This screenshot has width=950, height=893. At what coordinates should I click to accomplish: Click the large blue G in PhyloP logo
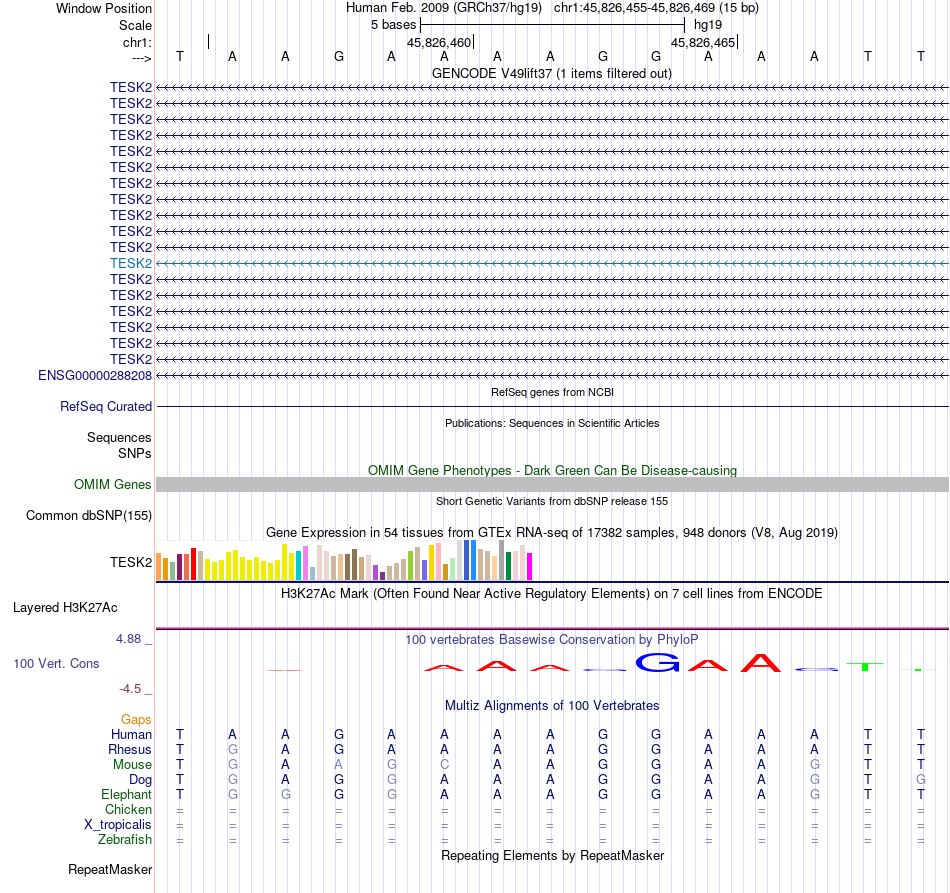657,662
